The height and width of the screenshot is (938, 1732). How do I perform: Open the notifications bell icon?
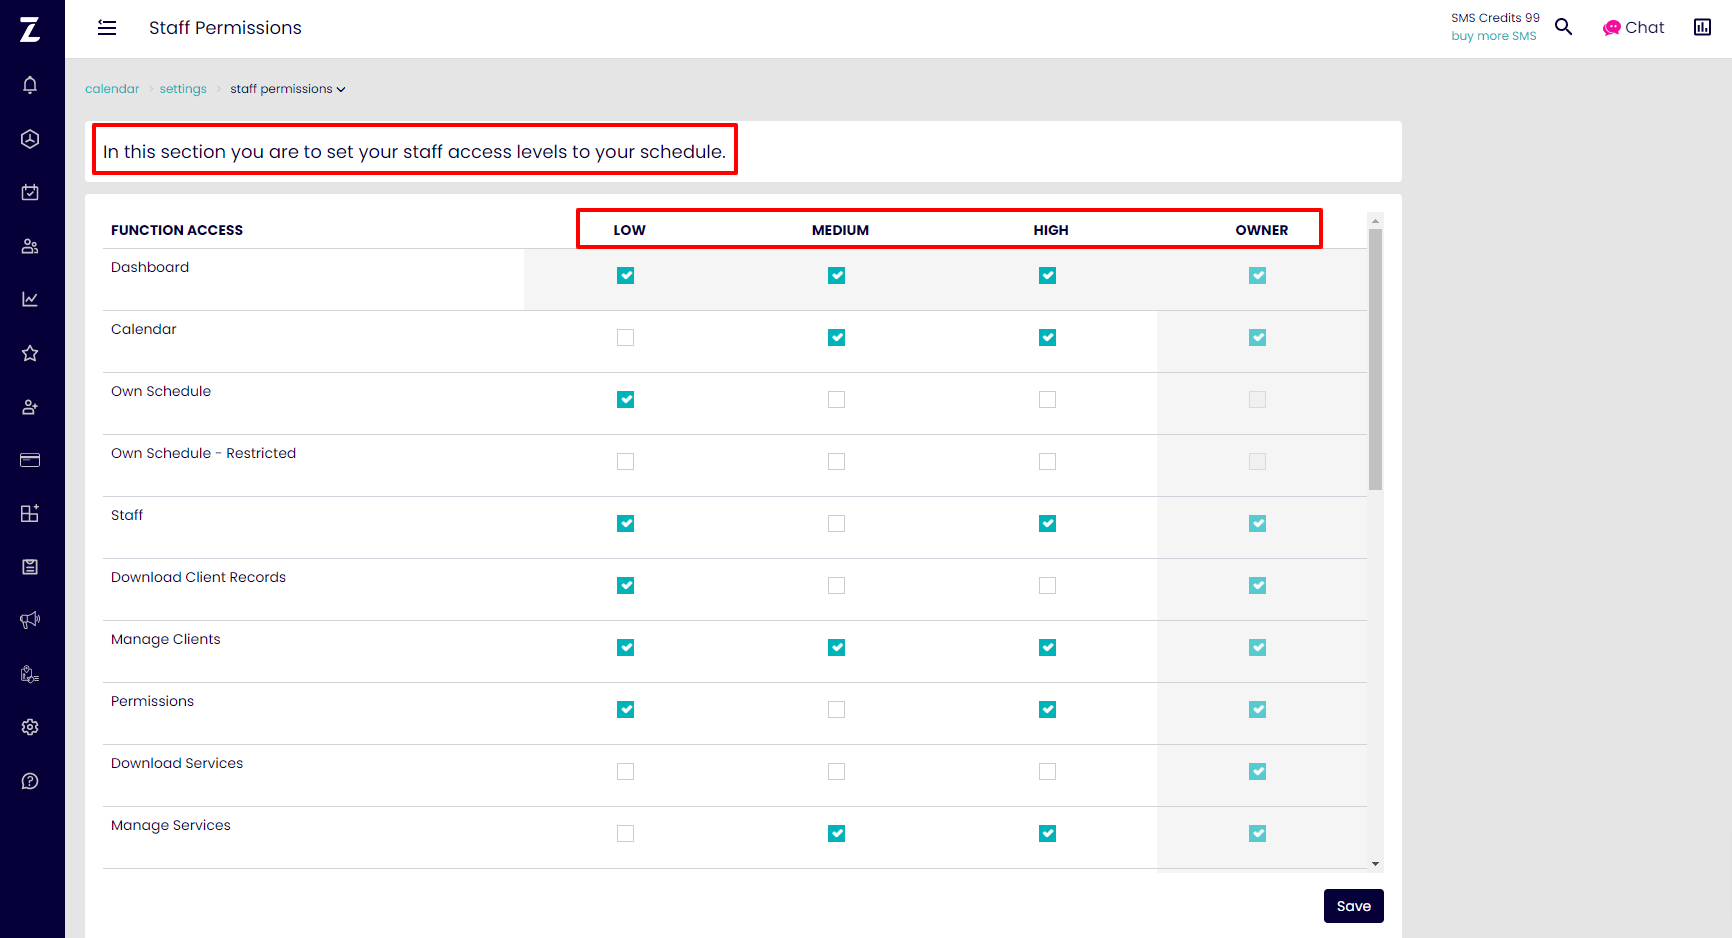point(30,85)
